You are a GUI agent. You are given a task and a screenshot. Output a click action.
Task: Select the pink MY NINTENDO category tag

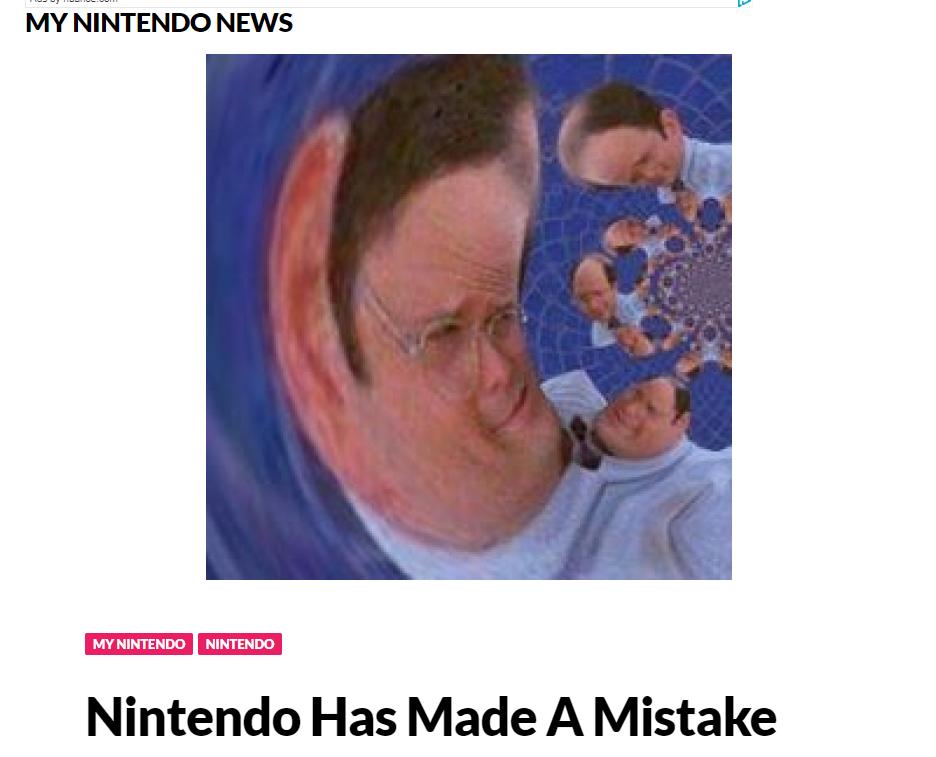tap(138, 644)
